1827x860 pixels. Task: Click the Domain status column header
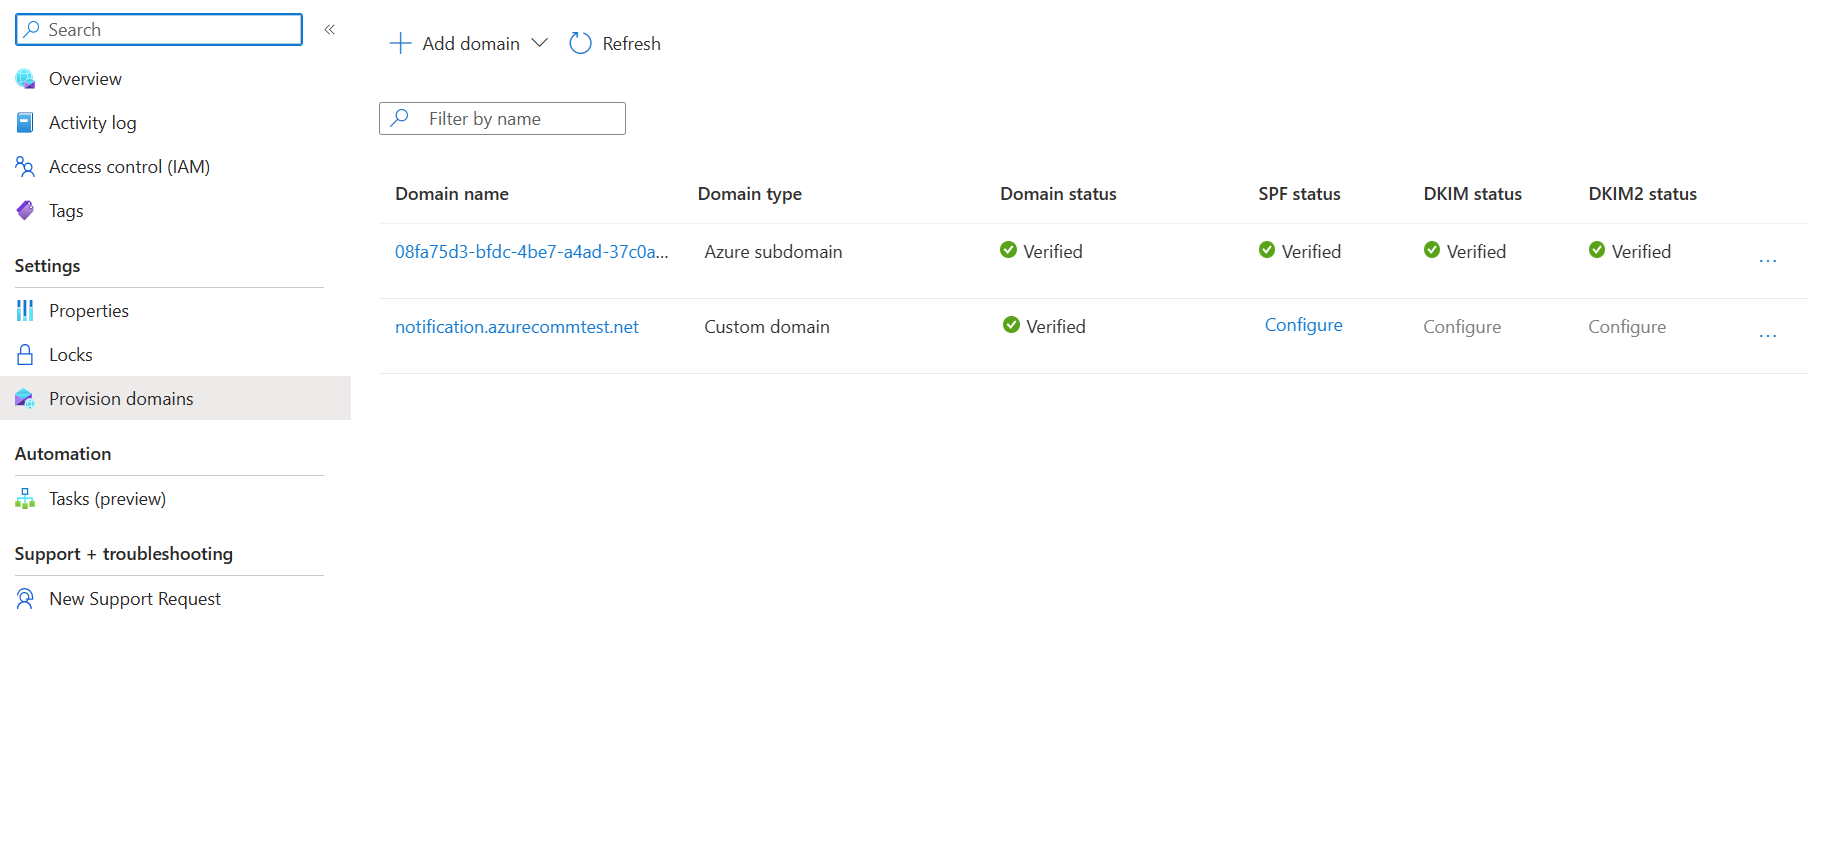click(x=1058, y=194)
